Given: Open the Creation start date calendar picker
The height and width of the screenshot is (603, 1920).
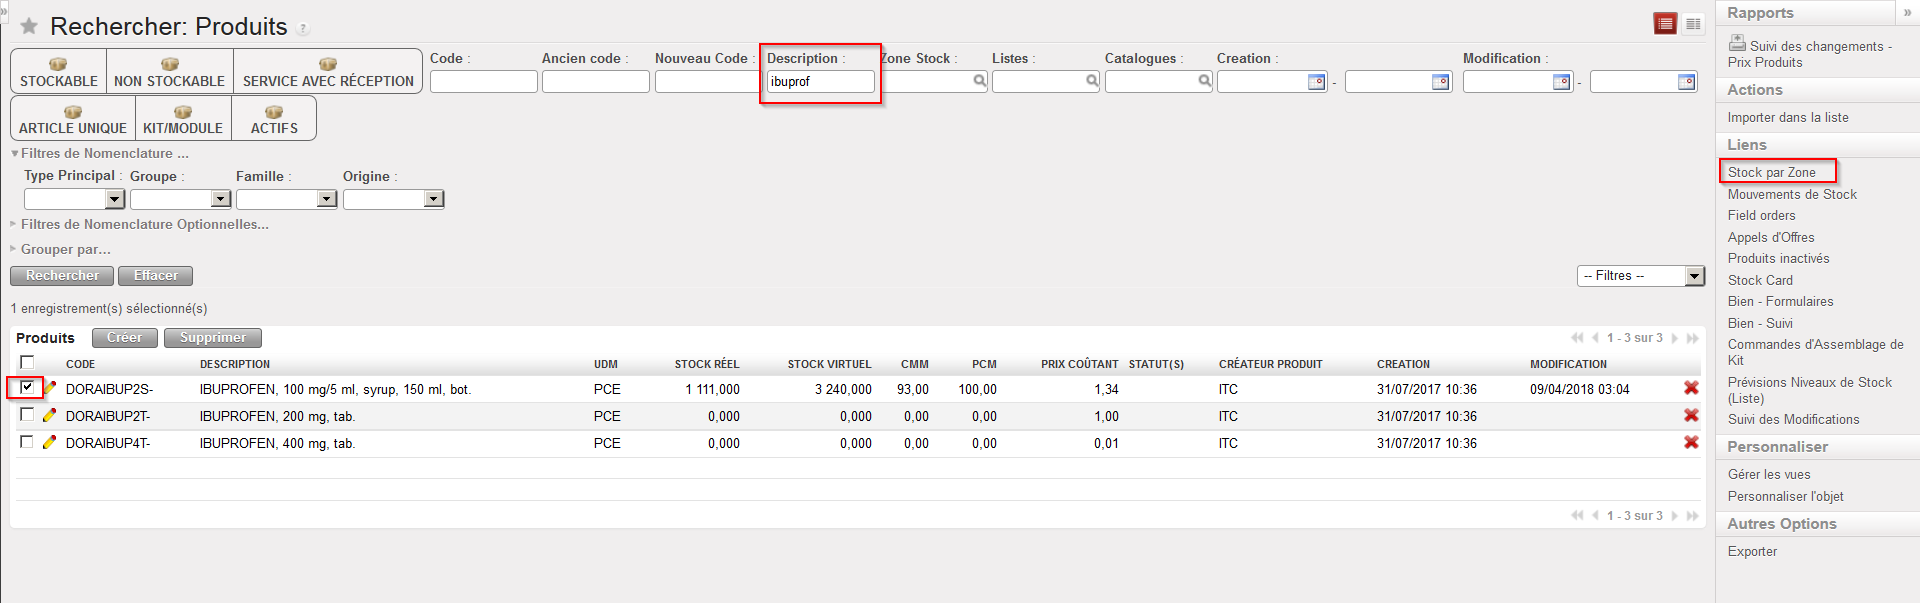Looking at the screenshot, I should 1317,82.
